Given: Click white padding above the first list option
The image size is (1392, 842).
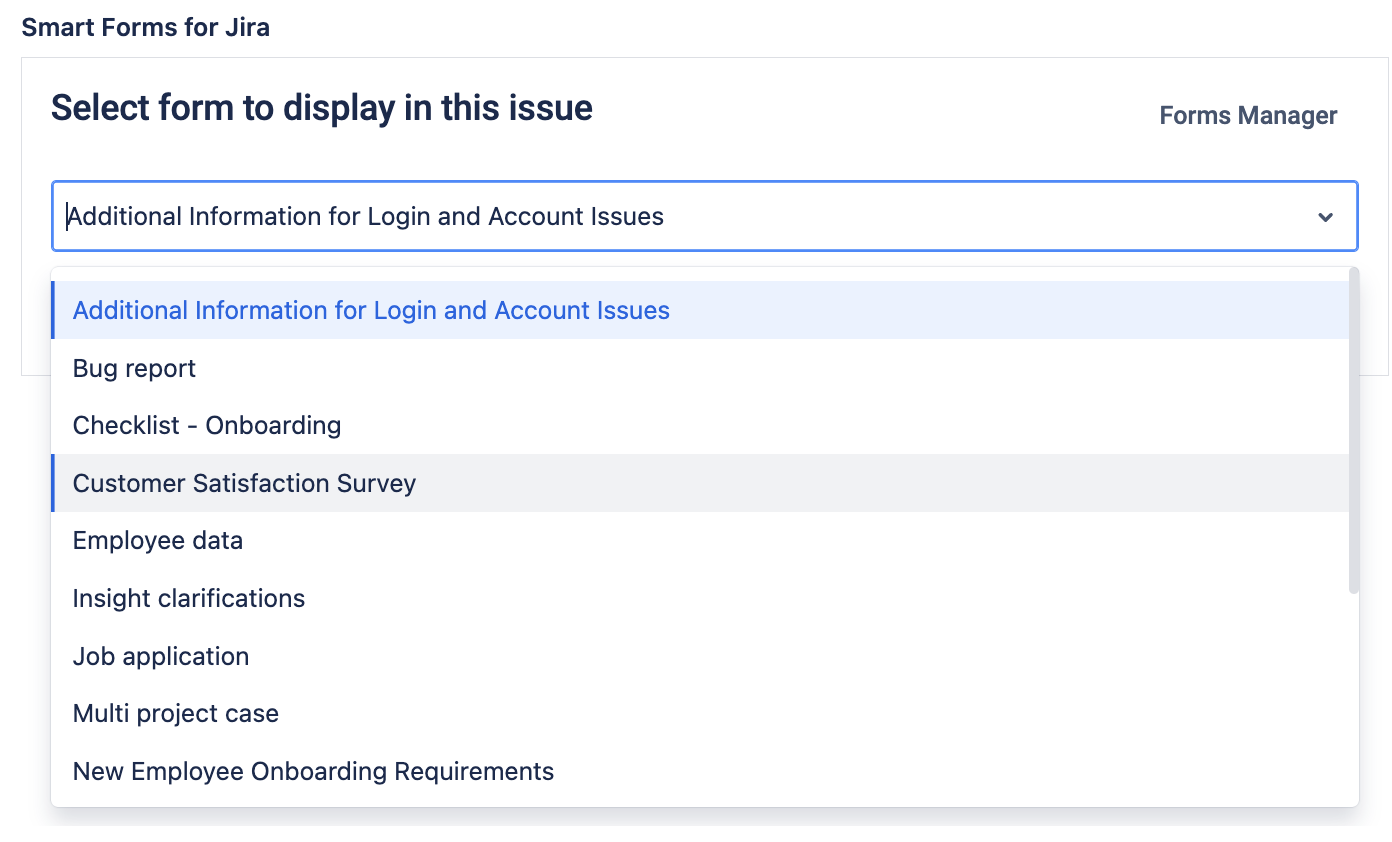Looking at the screenshot, I should 700,274.
